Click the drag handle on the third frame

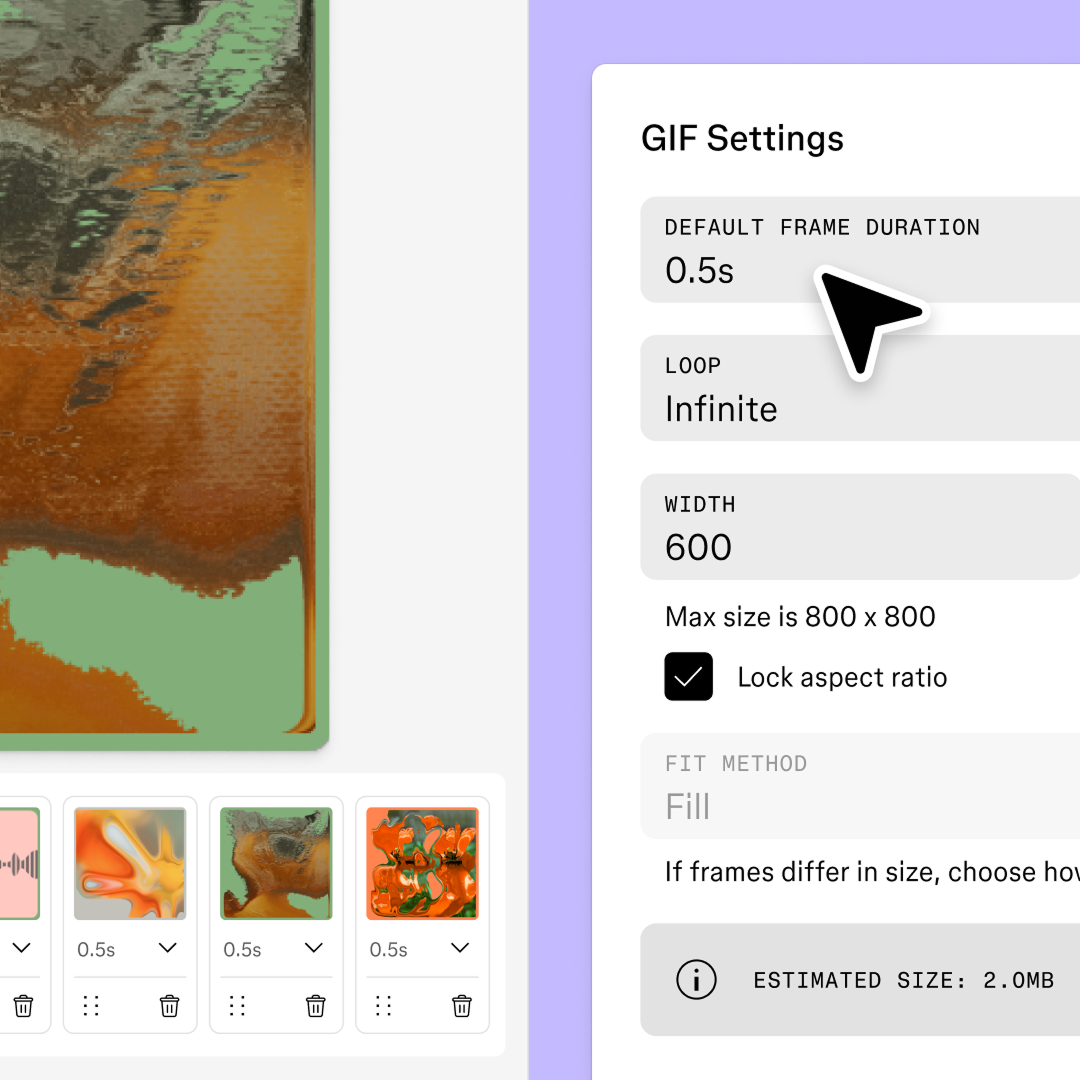pyautogui.click(x=237, y=1006)
